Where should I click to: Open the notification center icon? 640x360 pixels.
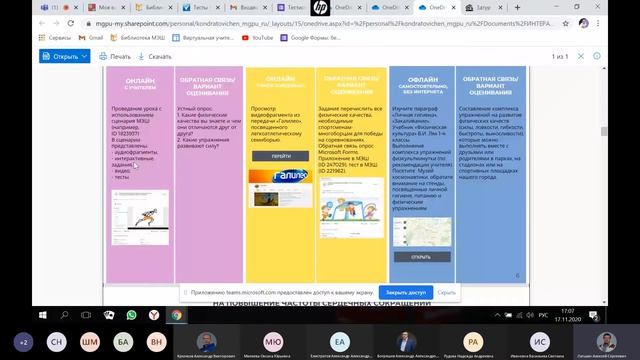coord(594,315)
